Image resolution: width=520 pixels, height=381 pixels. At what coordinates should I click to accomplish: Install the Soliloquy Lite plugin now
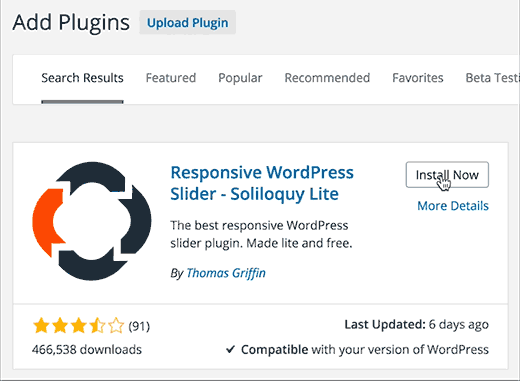[447, 175]
